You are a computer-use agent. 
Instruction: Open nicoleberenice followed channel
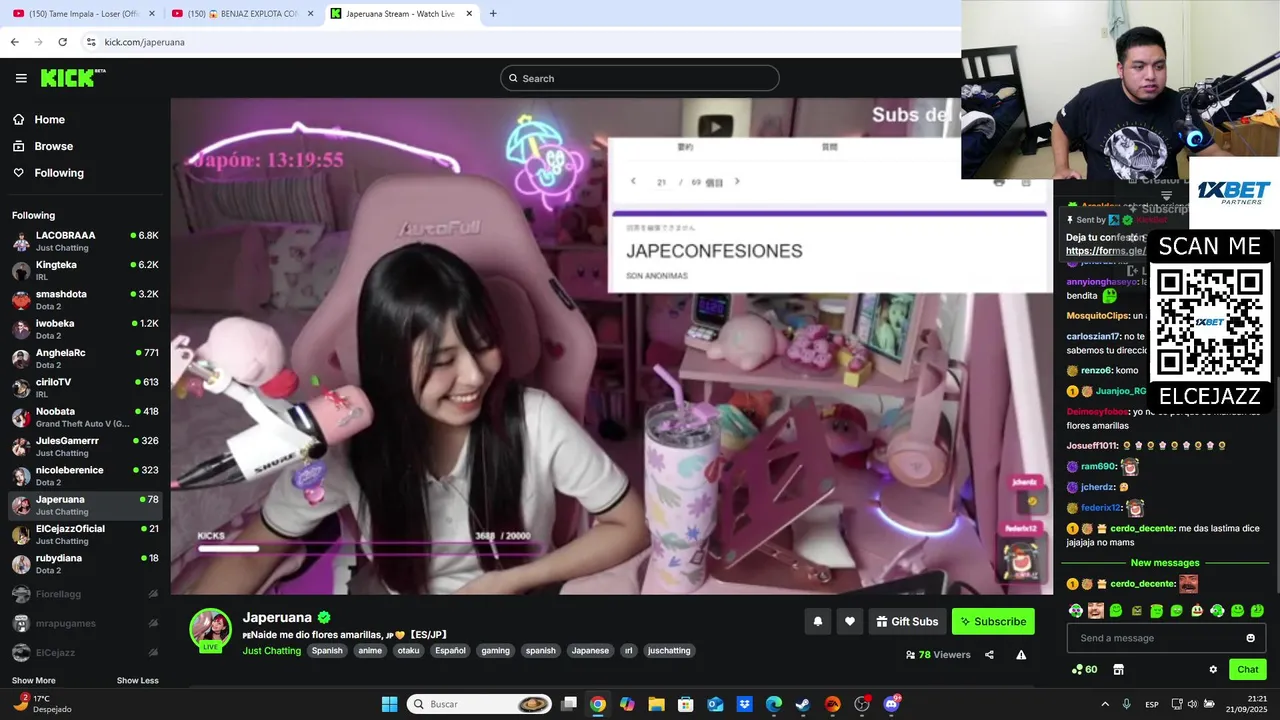tap(85, 476)
